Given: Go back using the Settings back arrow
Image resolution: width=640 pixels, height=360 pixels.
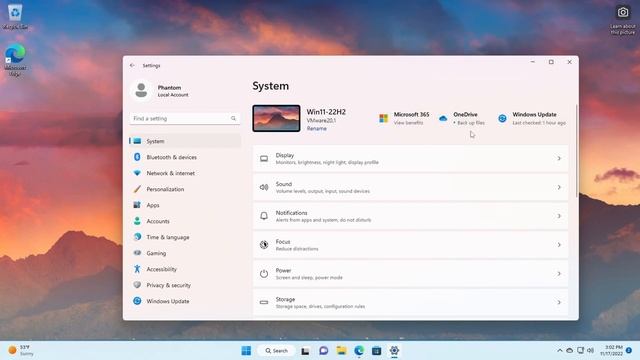Looking at the screenshot, I should pos(132,65).
